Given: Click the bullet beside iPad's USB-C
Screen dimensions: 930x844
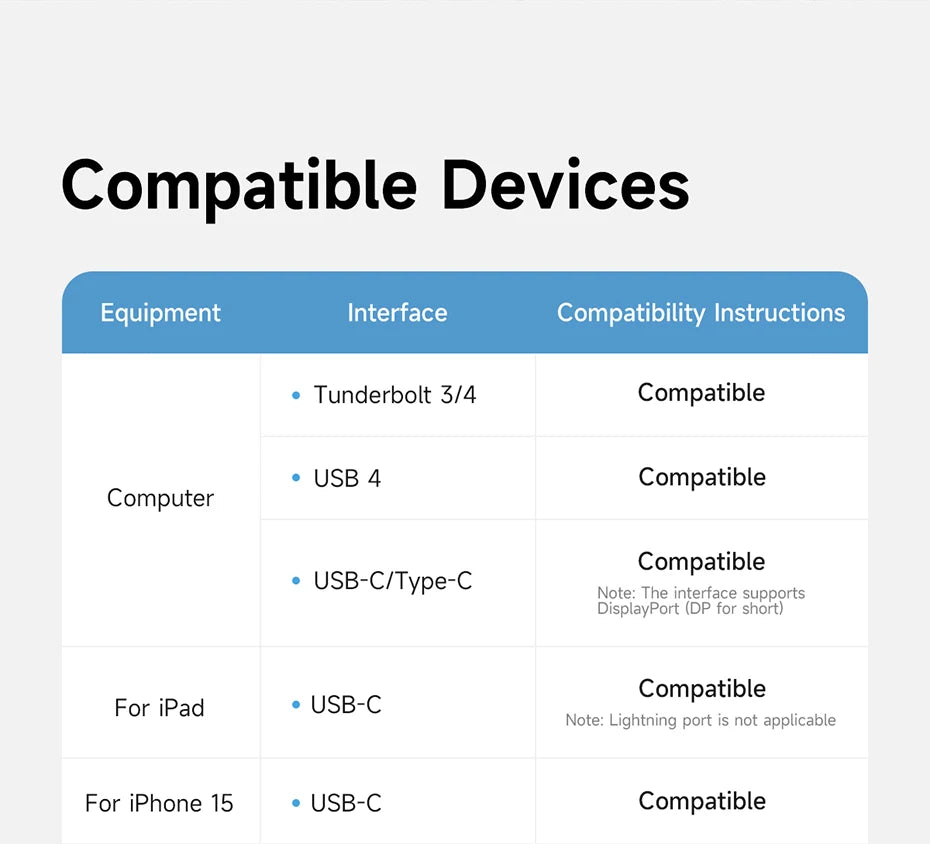Looking at the screenshot, I should (x=296, y=705).
